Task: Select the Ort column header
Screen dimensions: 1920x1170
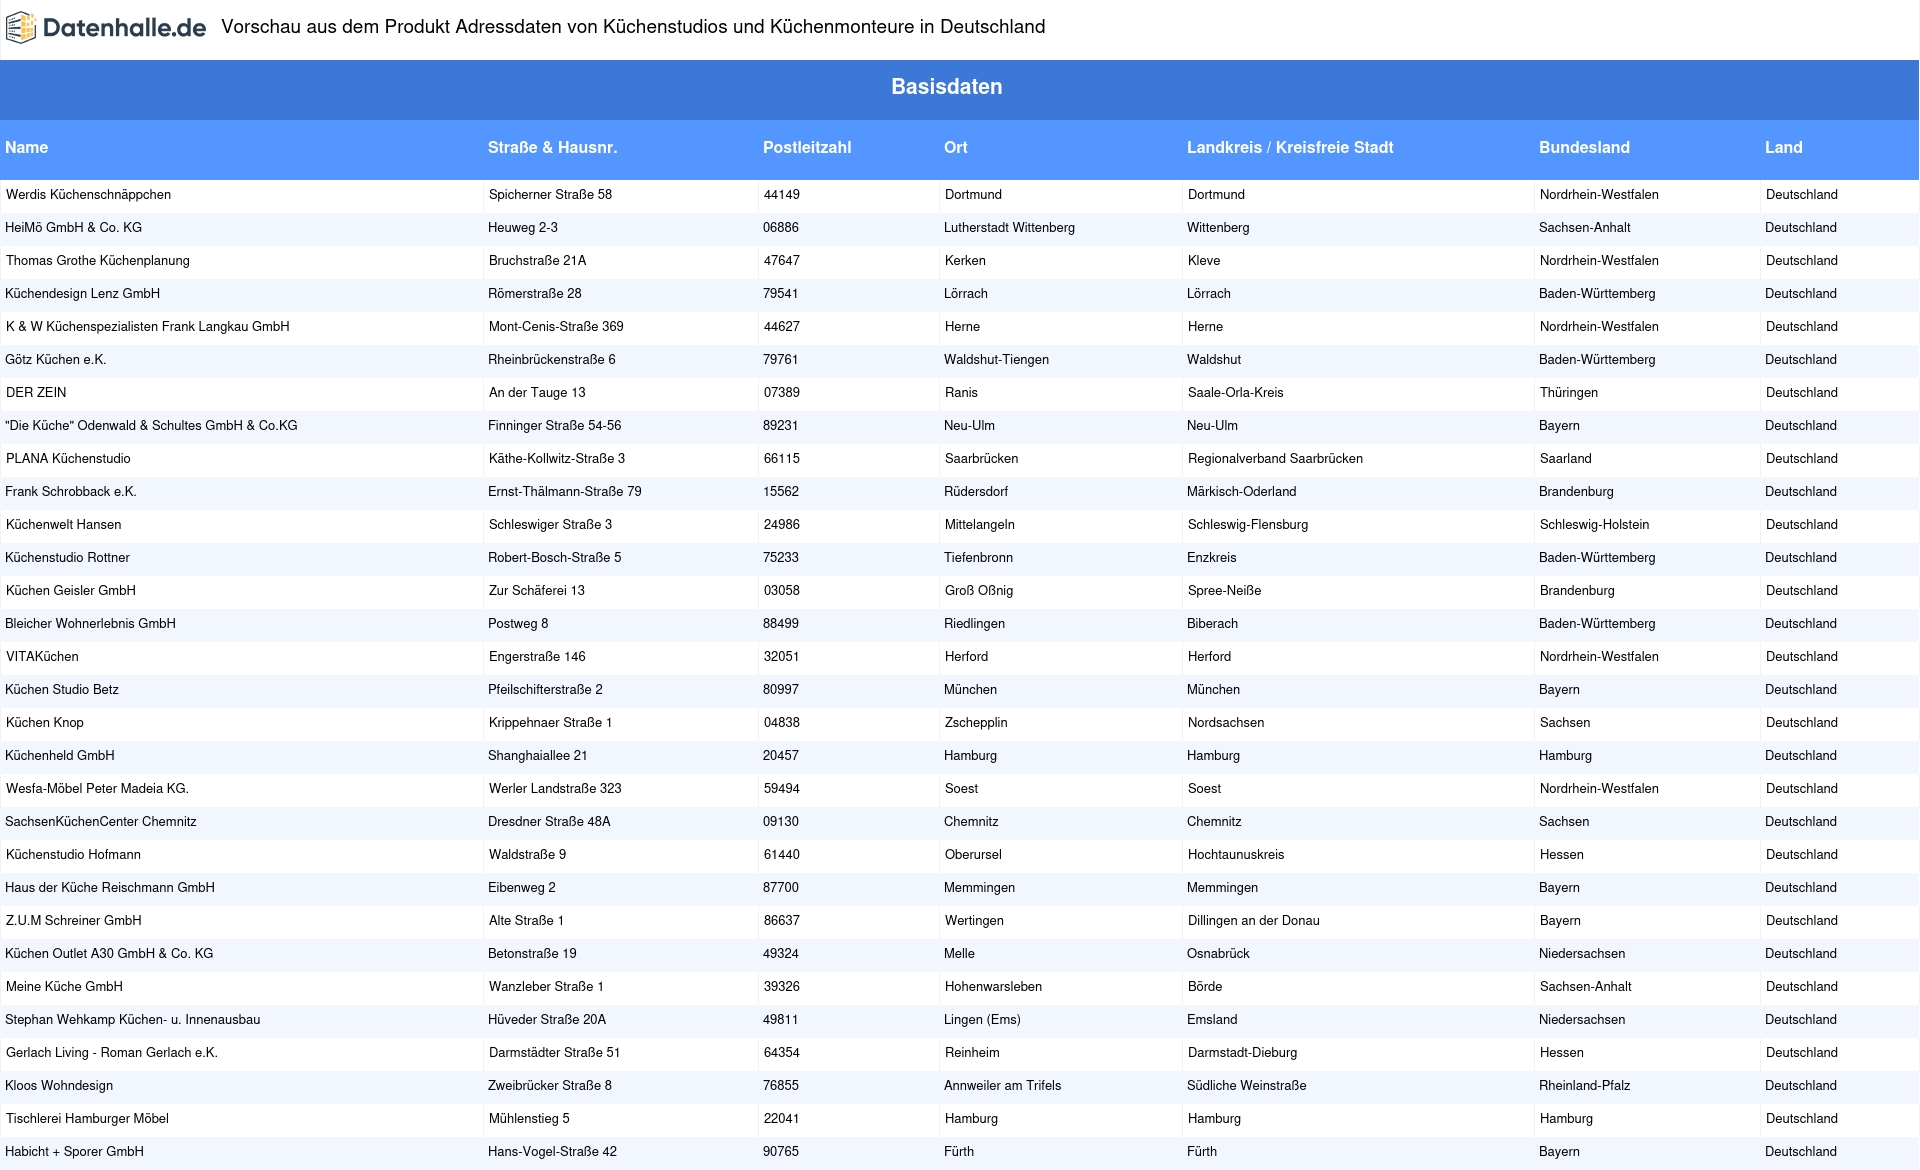Action: 955,148
